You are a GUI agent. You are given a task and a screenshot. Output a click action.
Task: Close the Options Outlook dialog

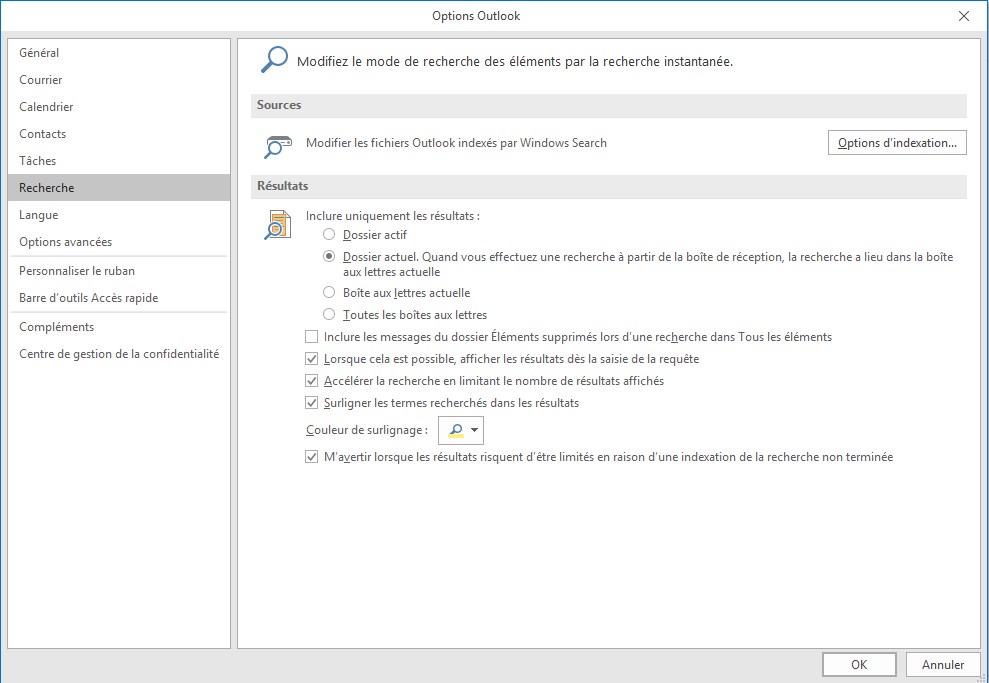[964, 16]
